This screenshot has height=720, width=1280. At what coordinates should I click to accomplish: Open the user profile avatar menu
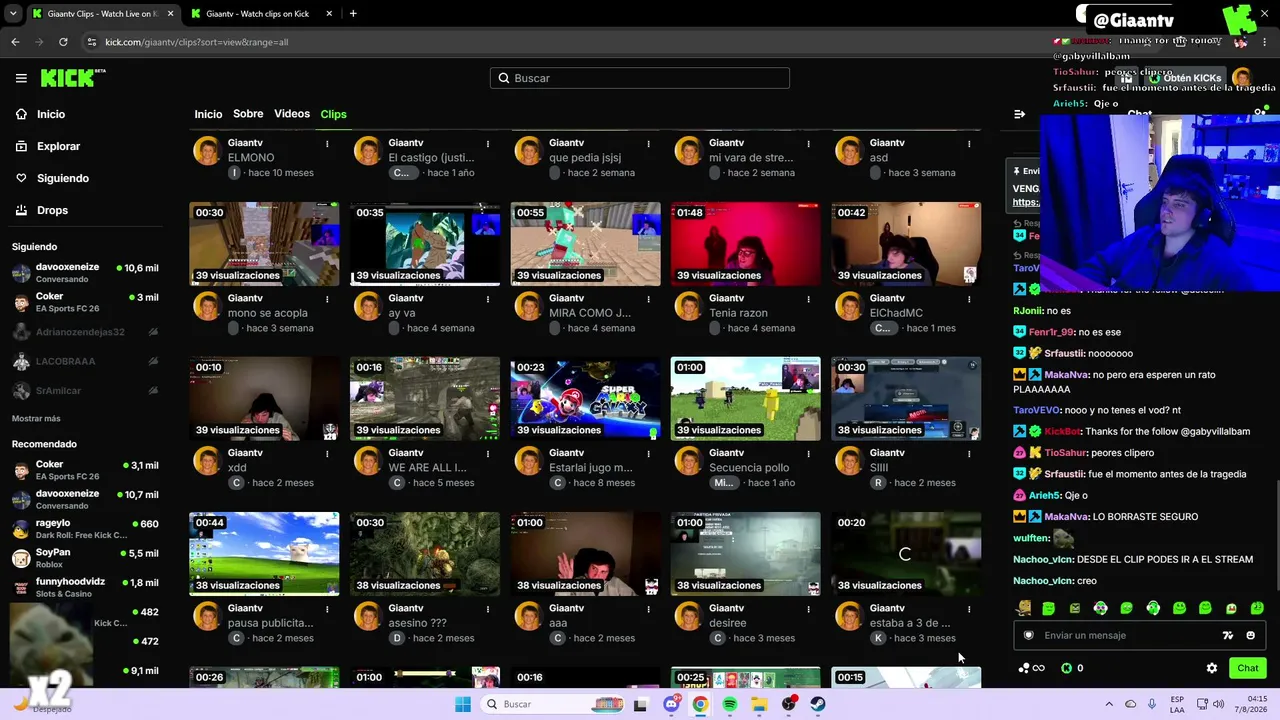point(1242,78)
